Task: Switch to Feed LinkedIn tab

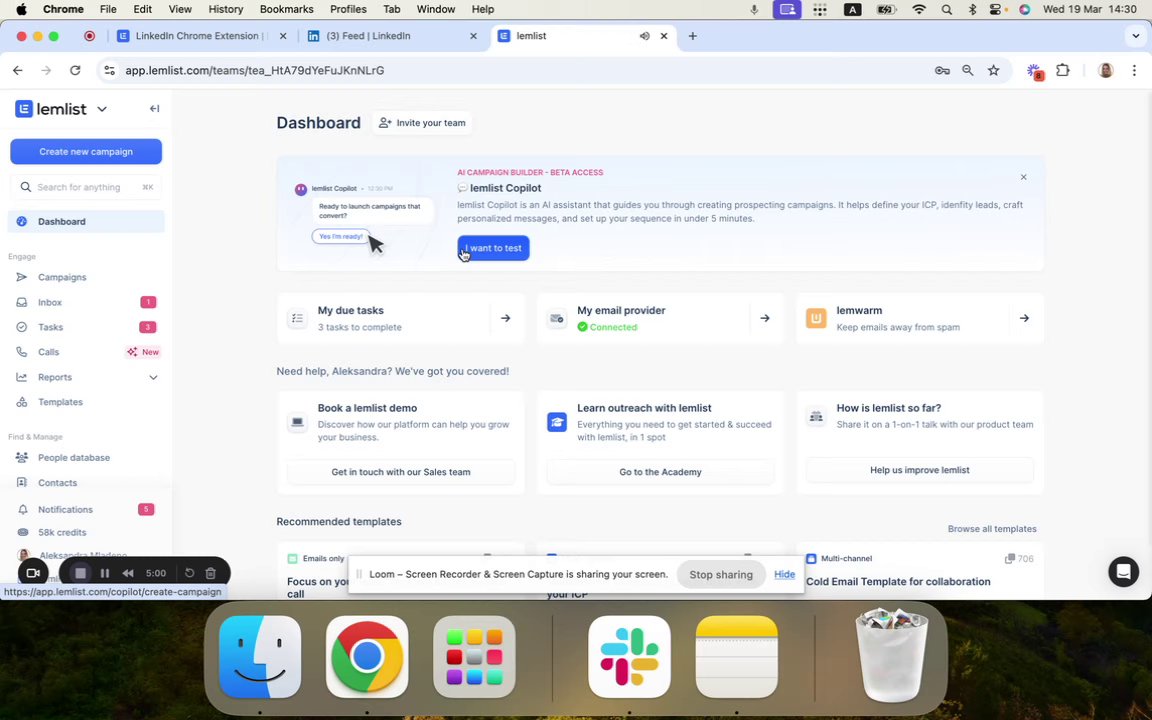Action: 392,35
